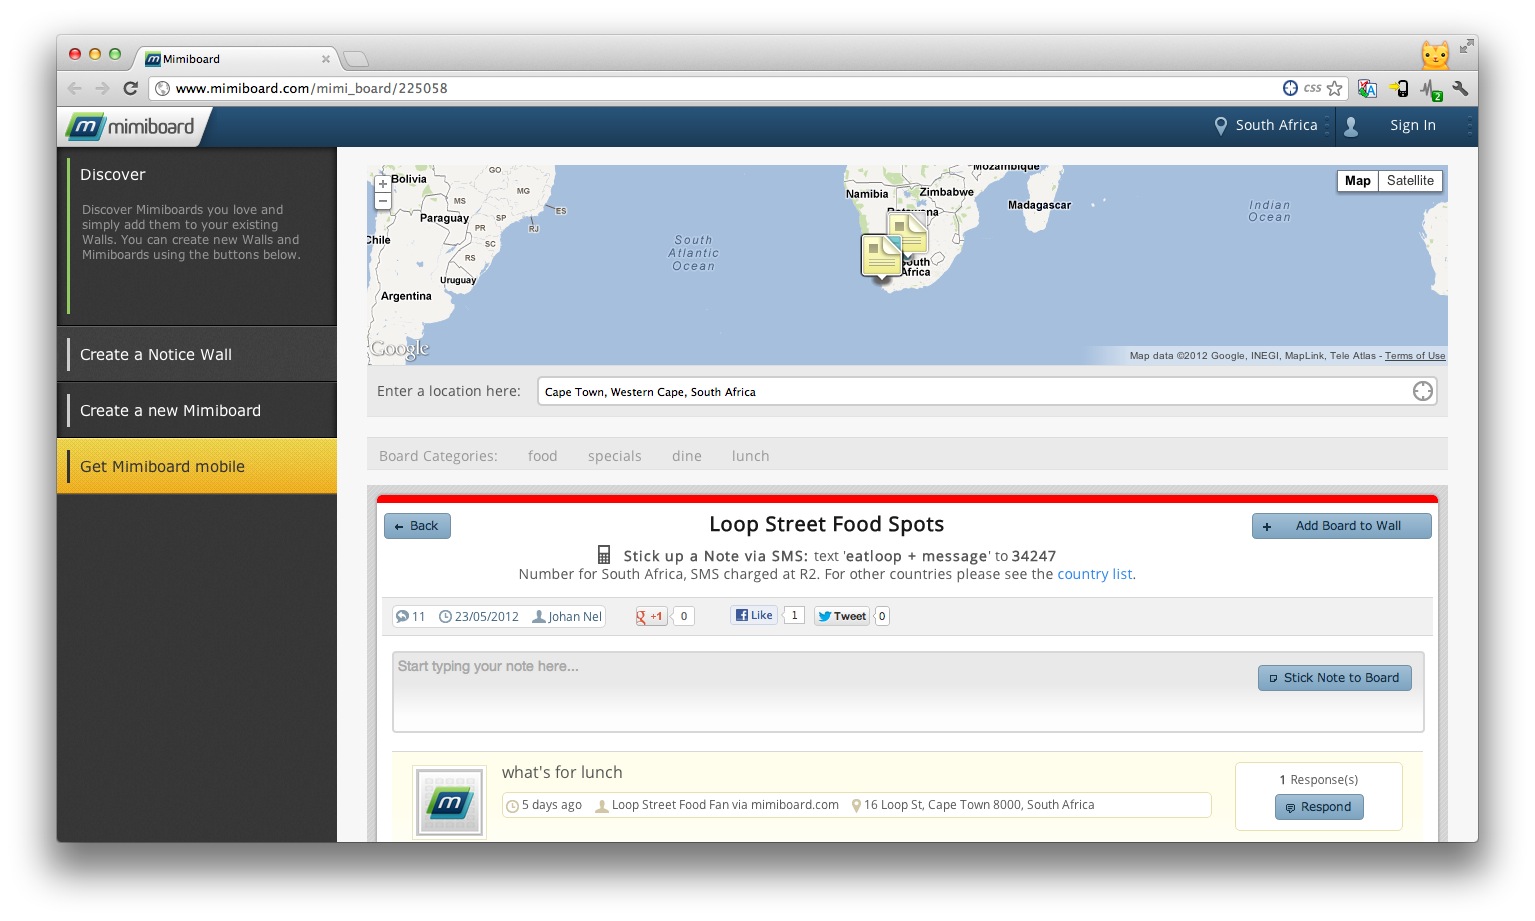Screen dimensions: 1535x921
Task: Click the Google +1 button
Action: (651, 616)
